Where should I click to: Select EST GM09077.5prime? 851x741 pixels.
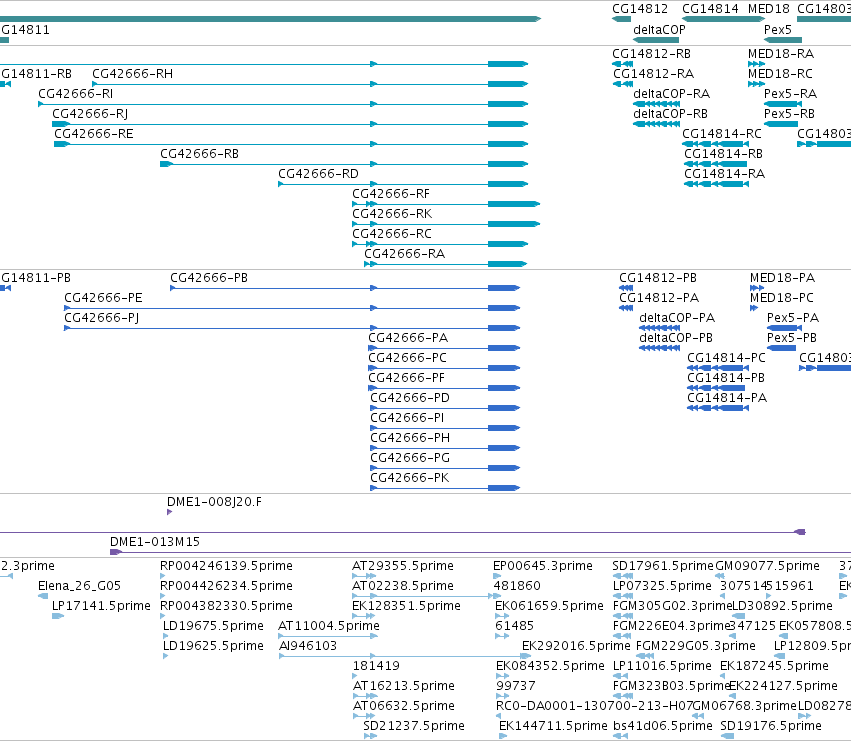pos(767,566)
